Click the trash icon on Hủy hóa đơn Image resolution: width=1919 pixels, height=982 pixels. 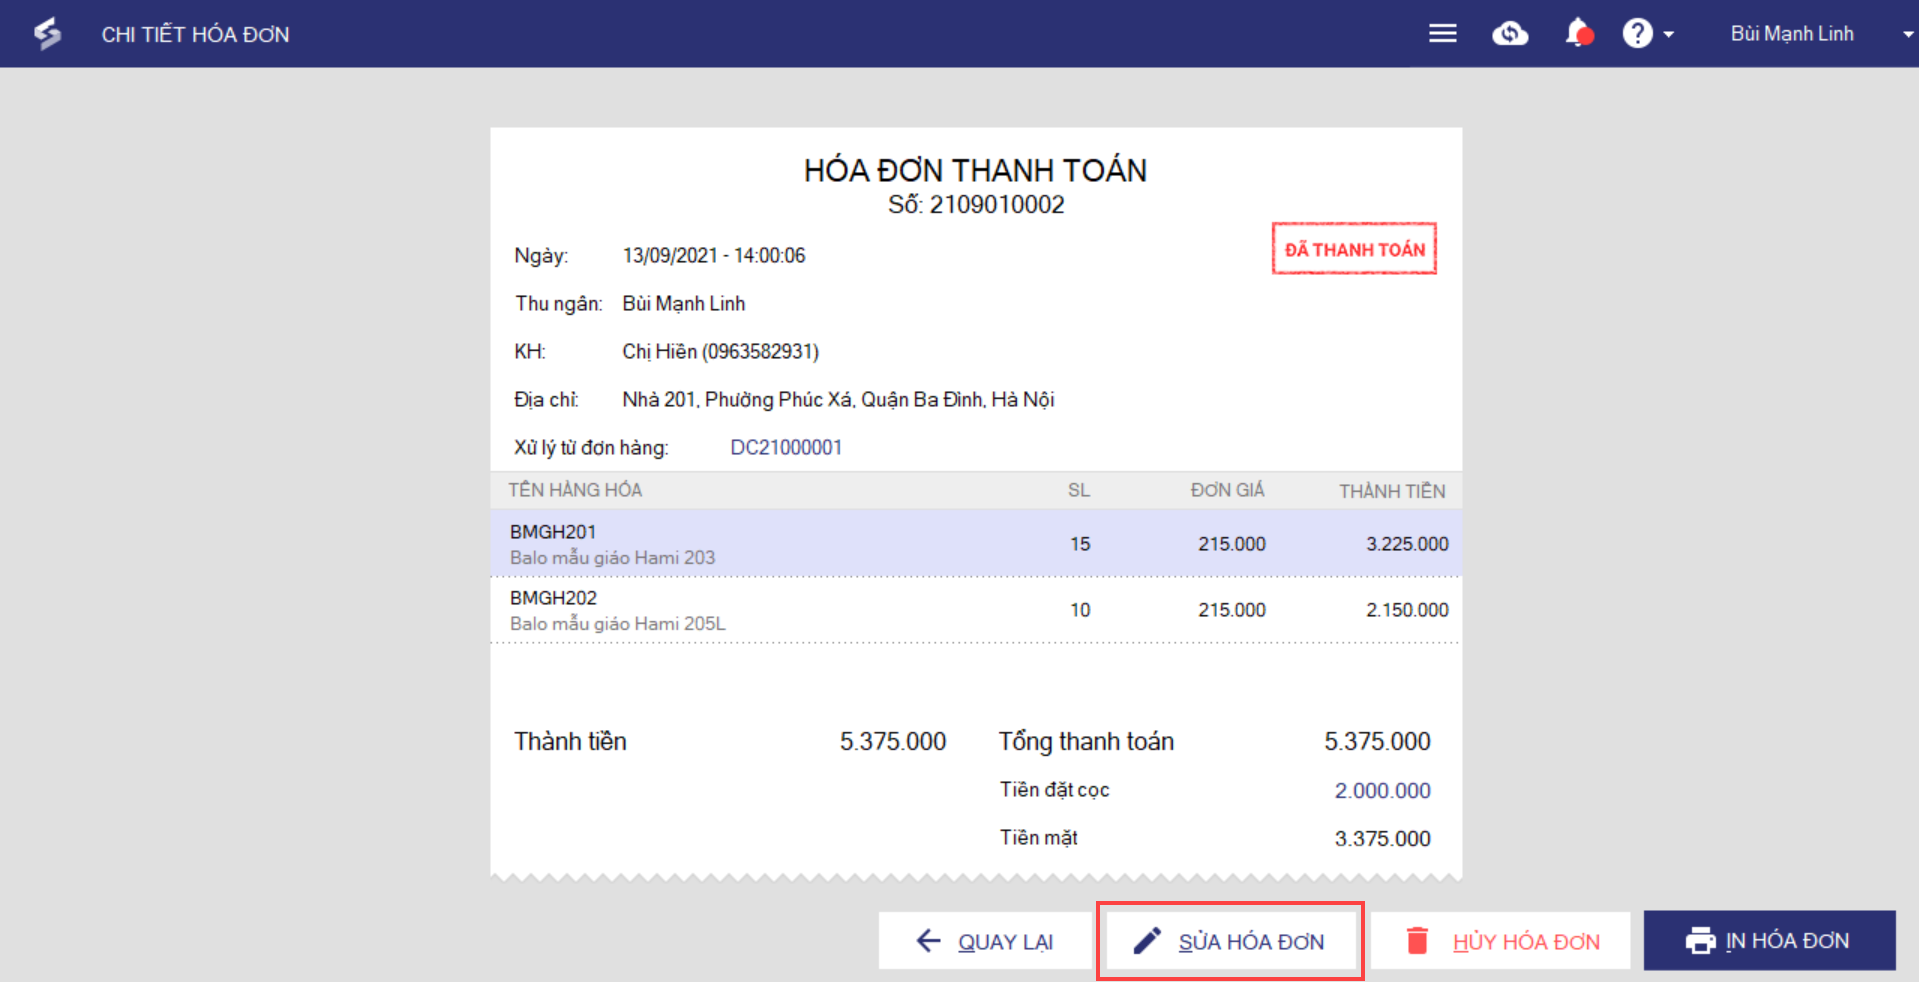(x=1417, y=941)
